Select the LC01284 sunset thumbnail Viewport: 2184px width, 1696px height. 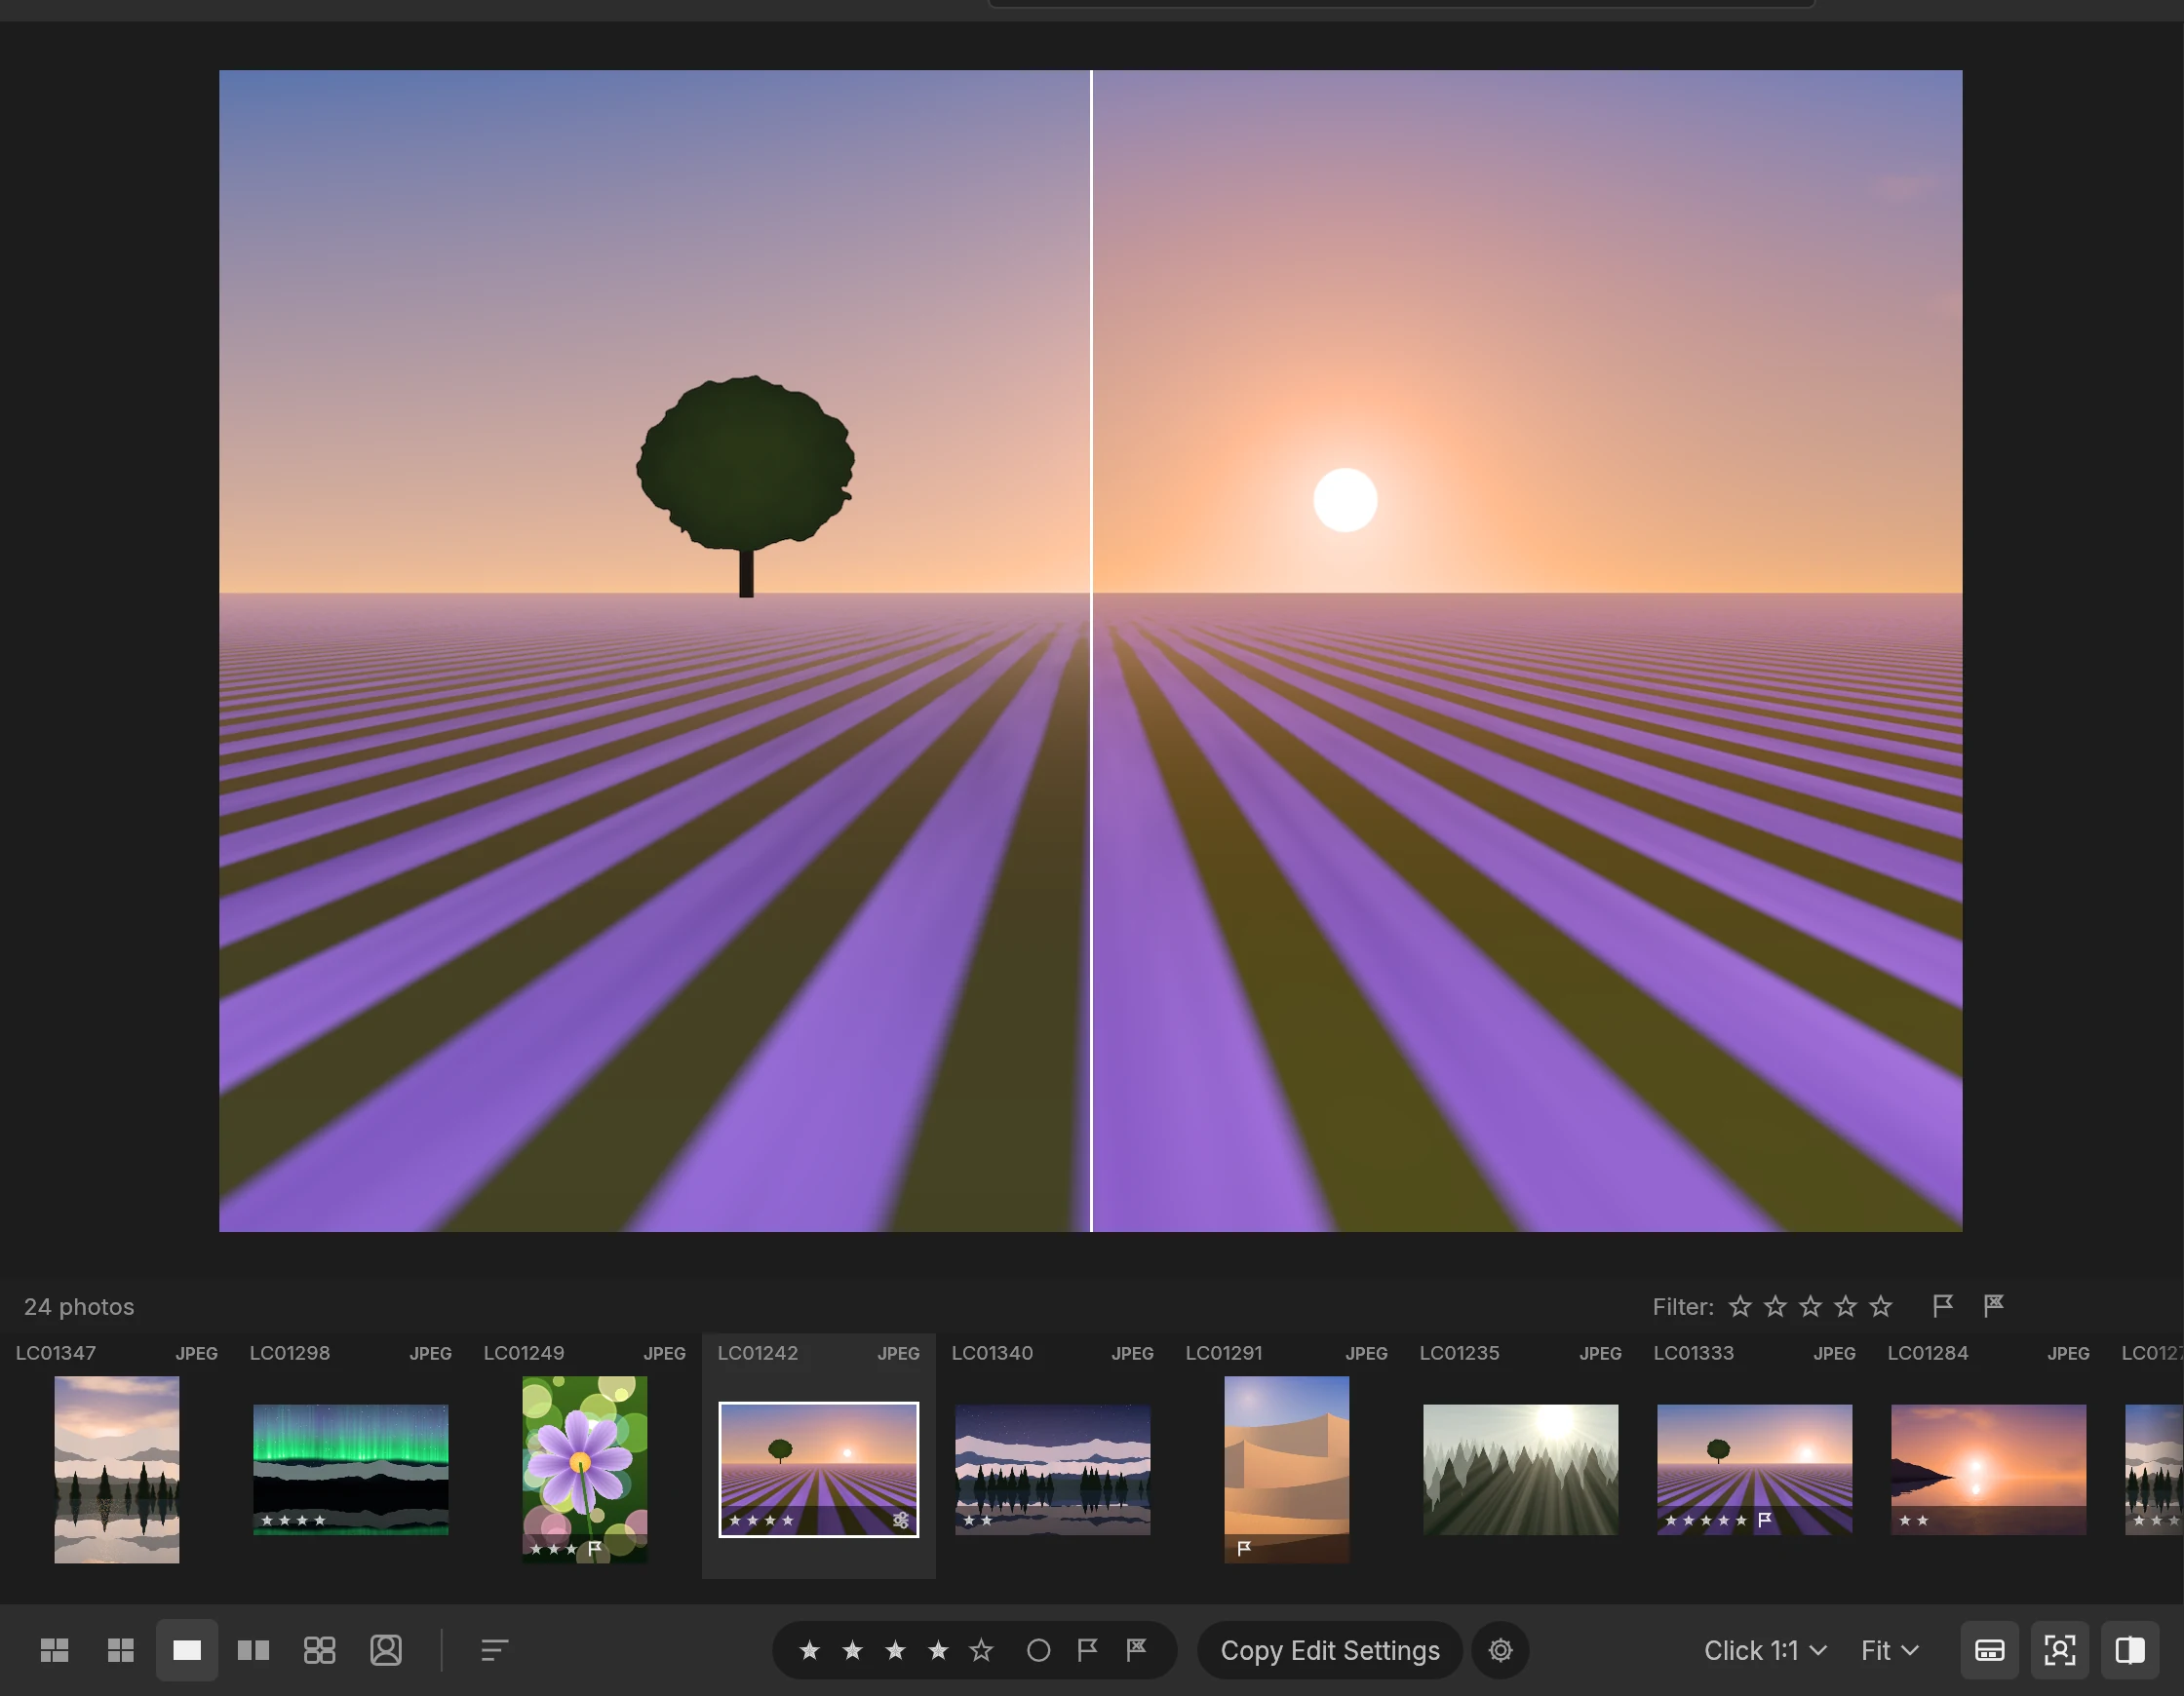1989,1469
